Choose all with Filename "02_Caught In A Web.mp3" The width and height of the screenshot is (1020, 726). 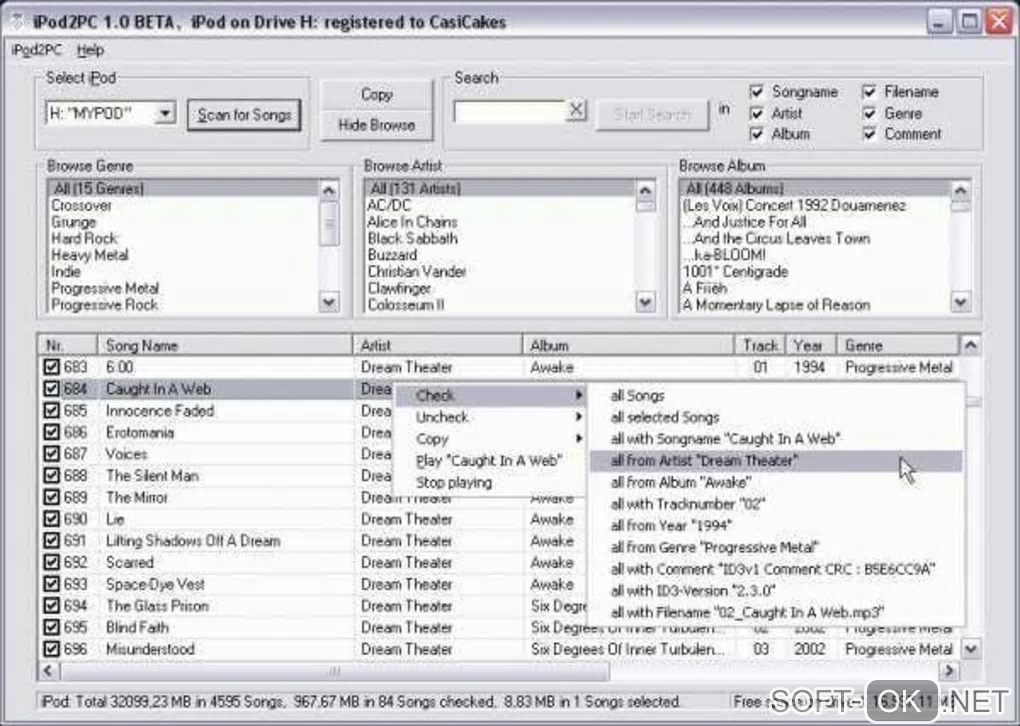coord(775,613)
